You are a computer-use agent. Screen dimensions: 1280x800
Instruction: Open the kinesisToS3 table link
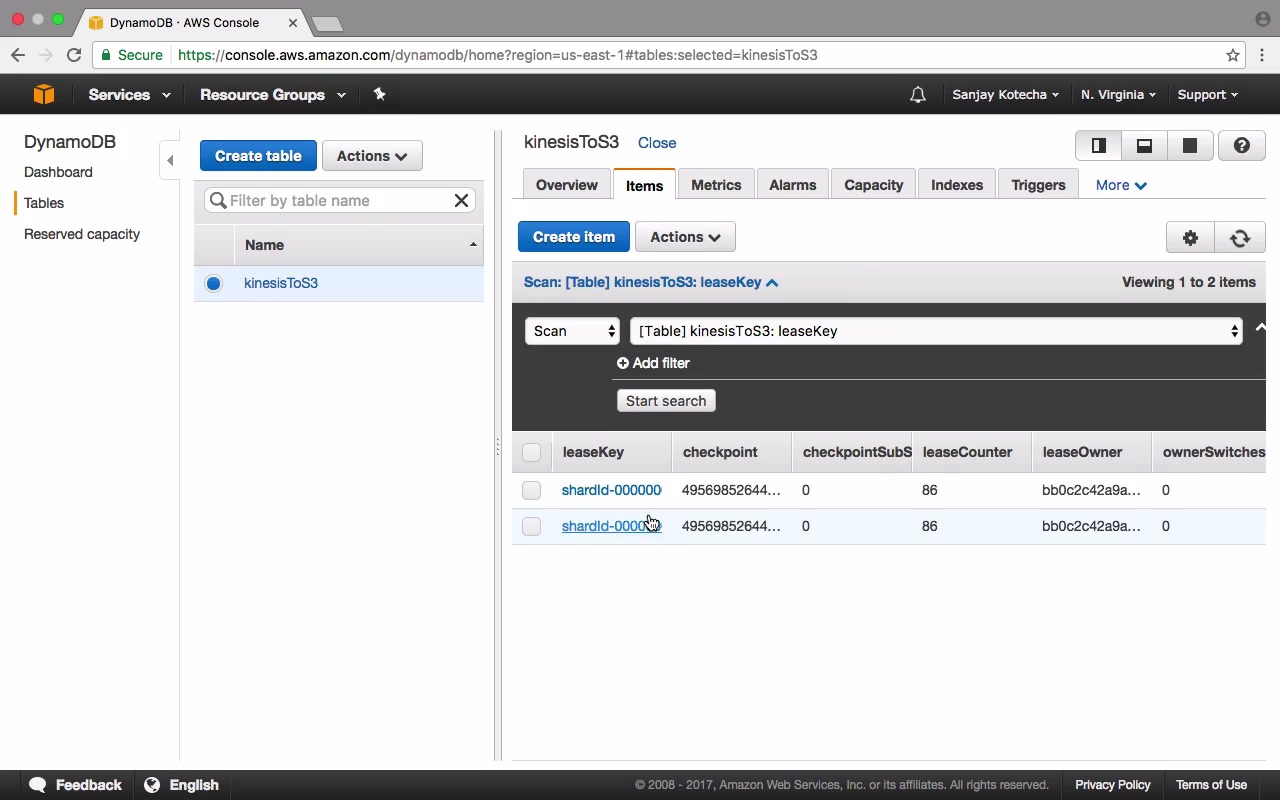pyautogui.click(x=281, y=283)
